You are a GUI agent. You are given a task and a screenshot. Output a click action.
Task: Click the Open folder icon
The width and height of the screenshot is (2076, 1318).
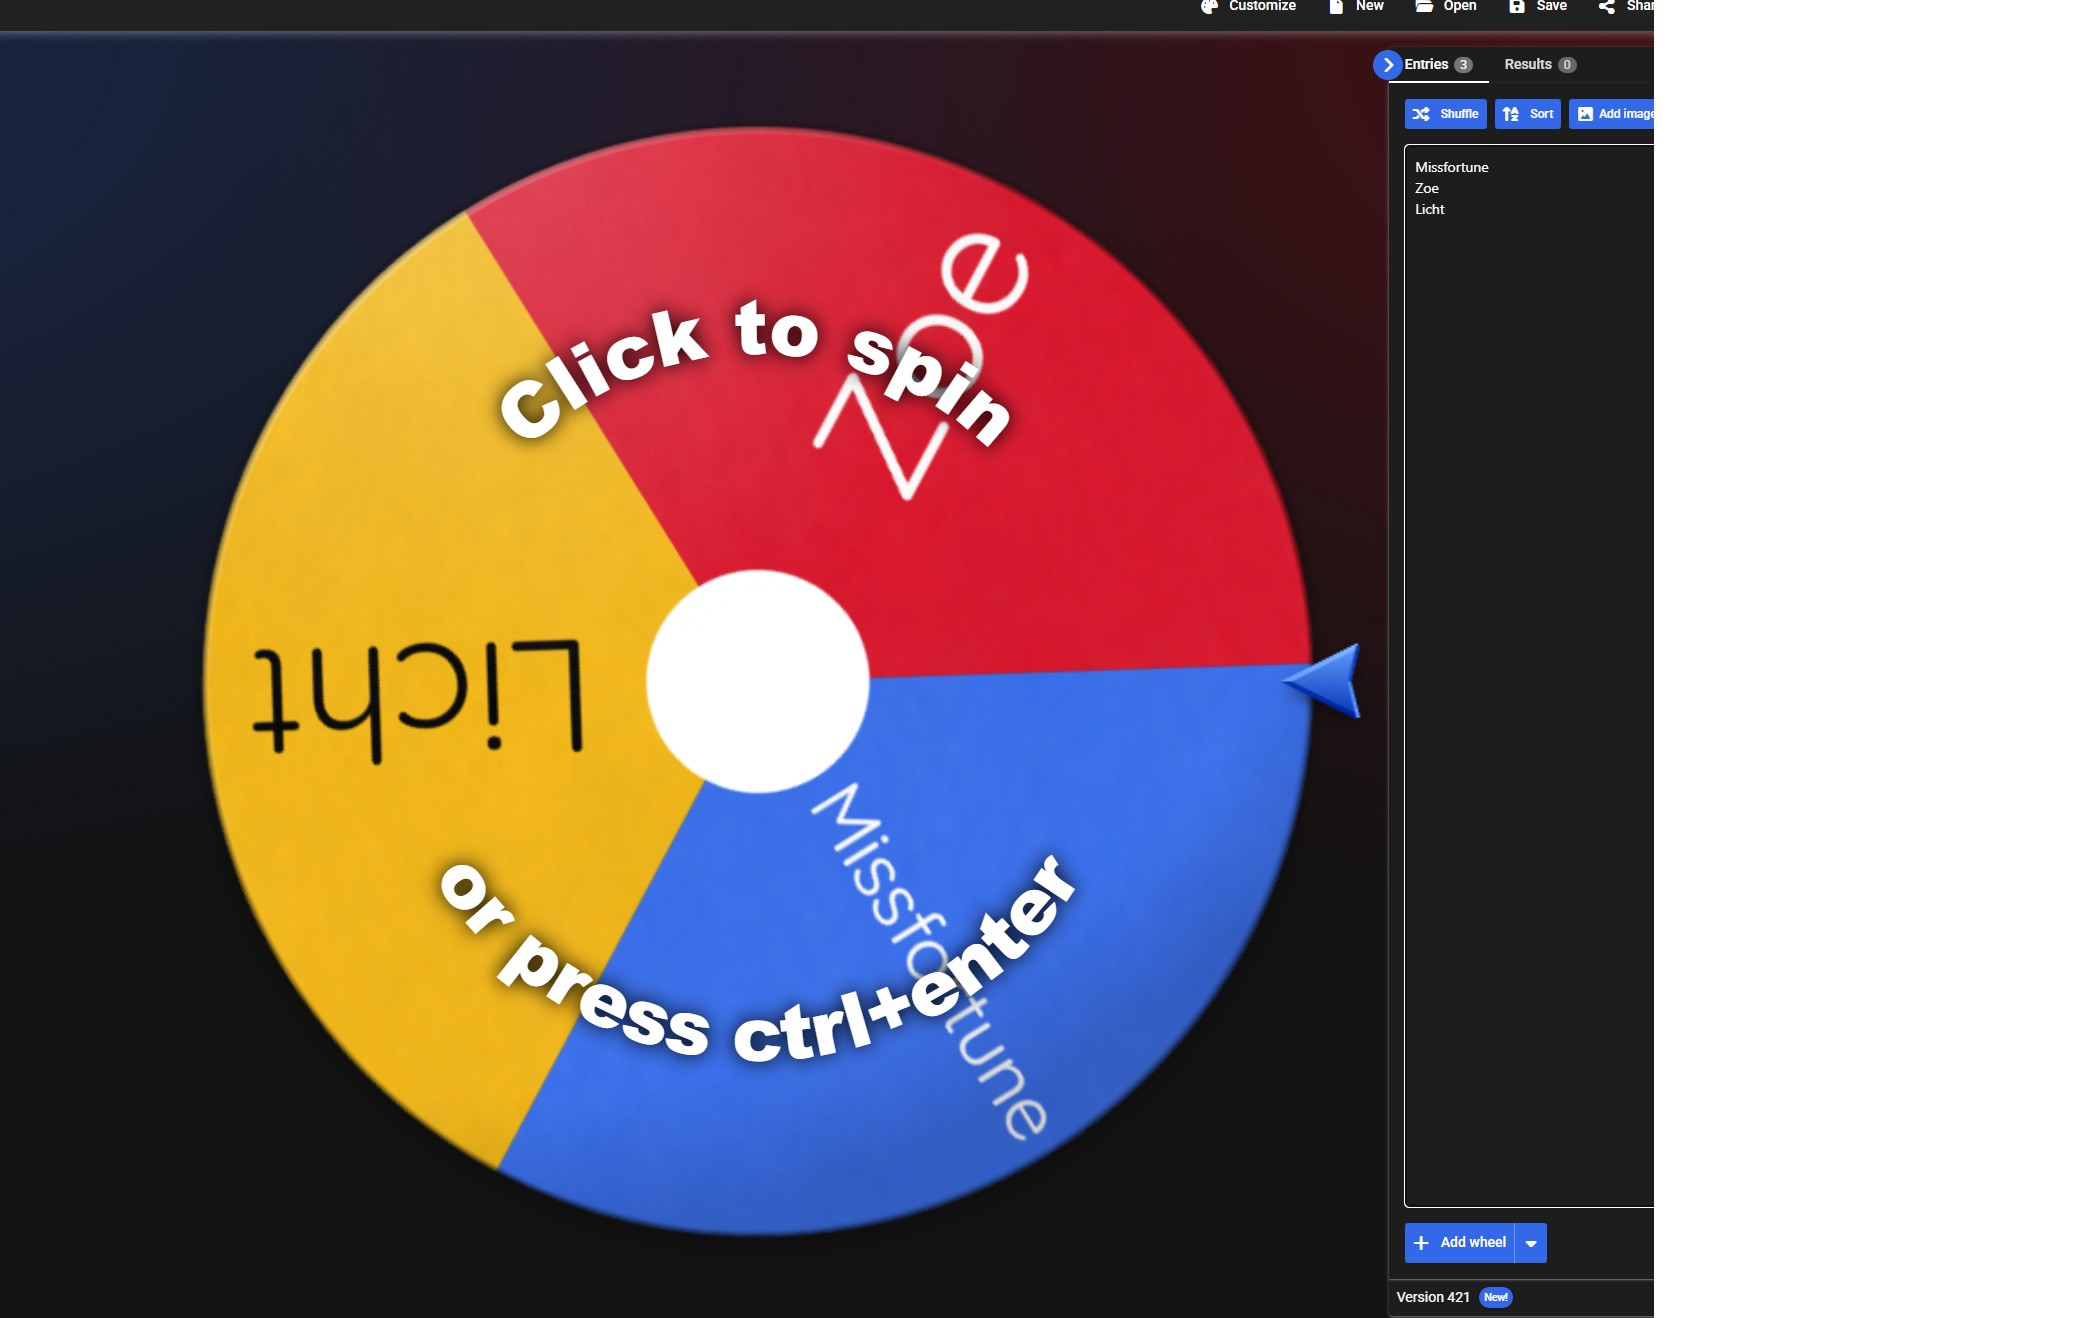coord(1424,6)
